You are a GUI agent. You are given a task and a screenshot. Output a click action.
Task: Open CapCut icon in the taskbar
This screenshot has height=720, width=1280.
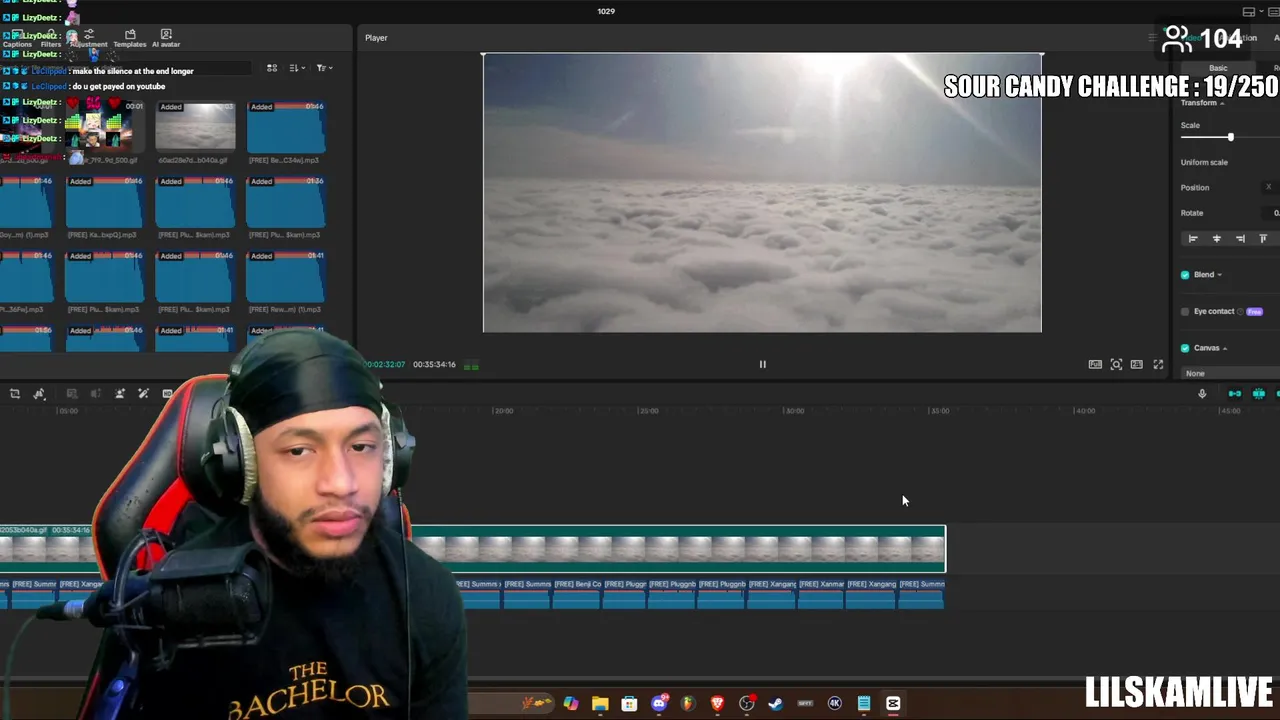coord(893,704)
